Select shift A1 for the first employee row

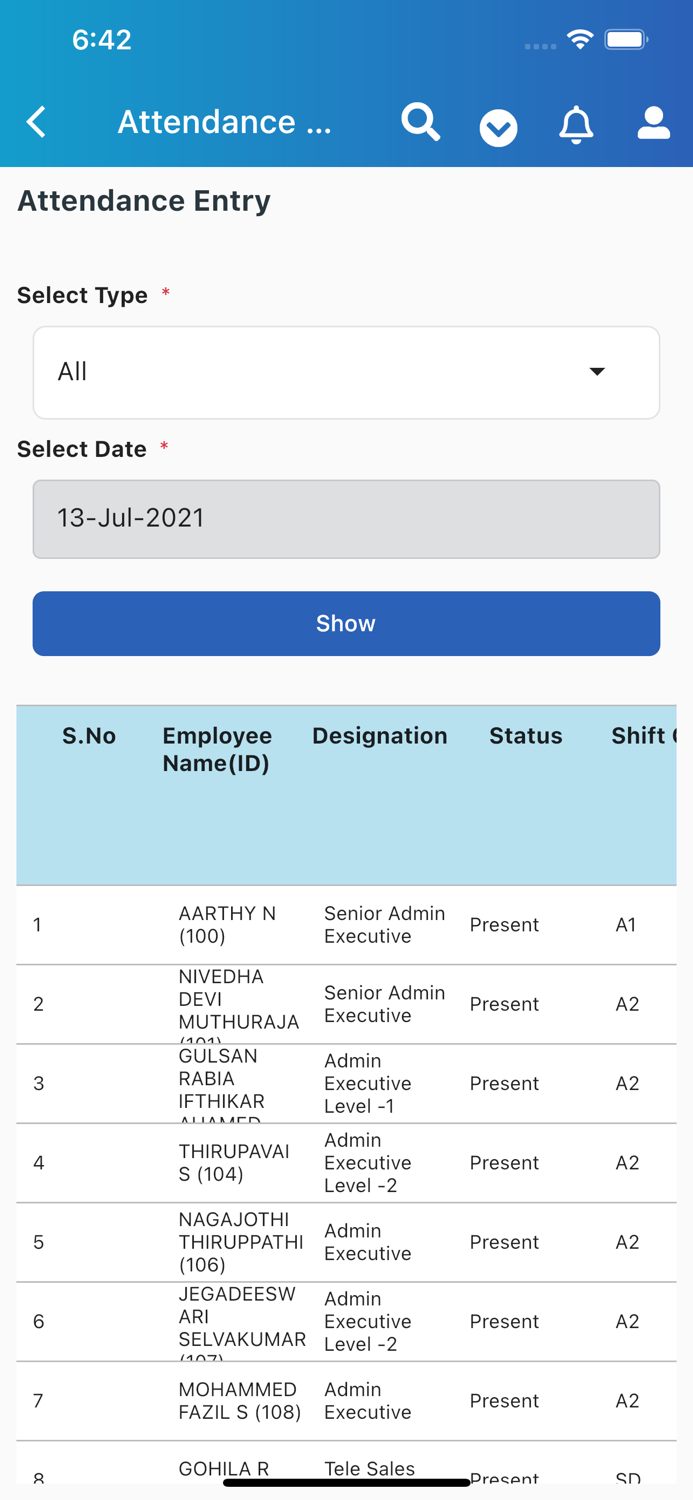626,924
